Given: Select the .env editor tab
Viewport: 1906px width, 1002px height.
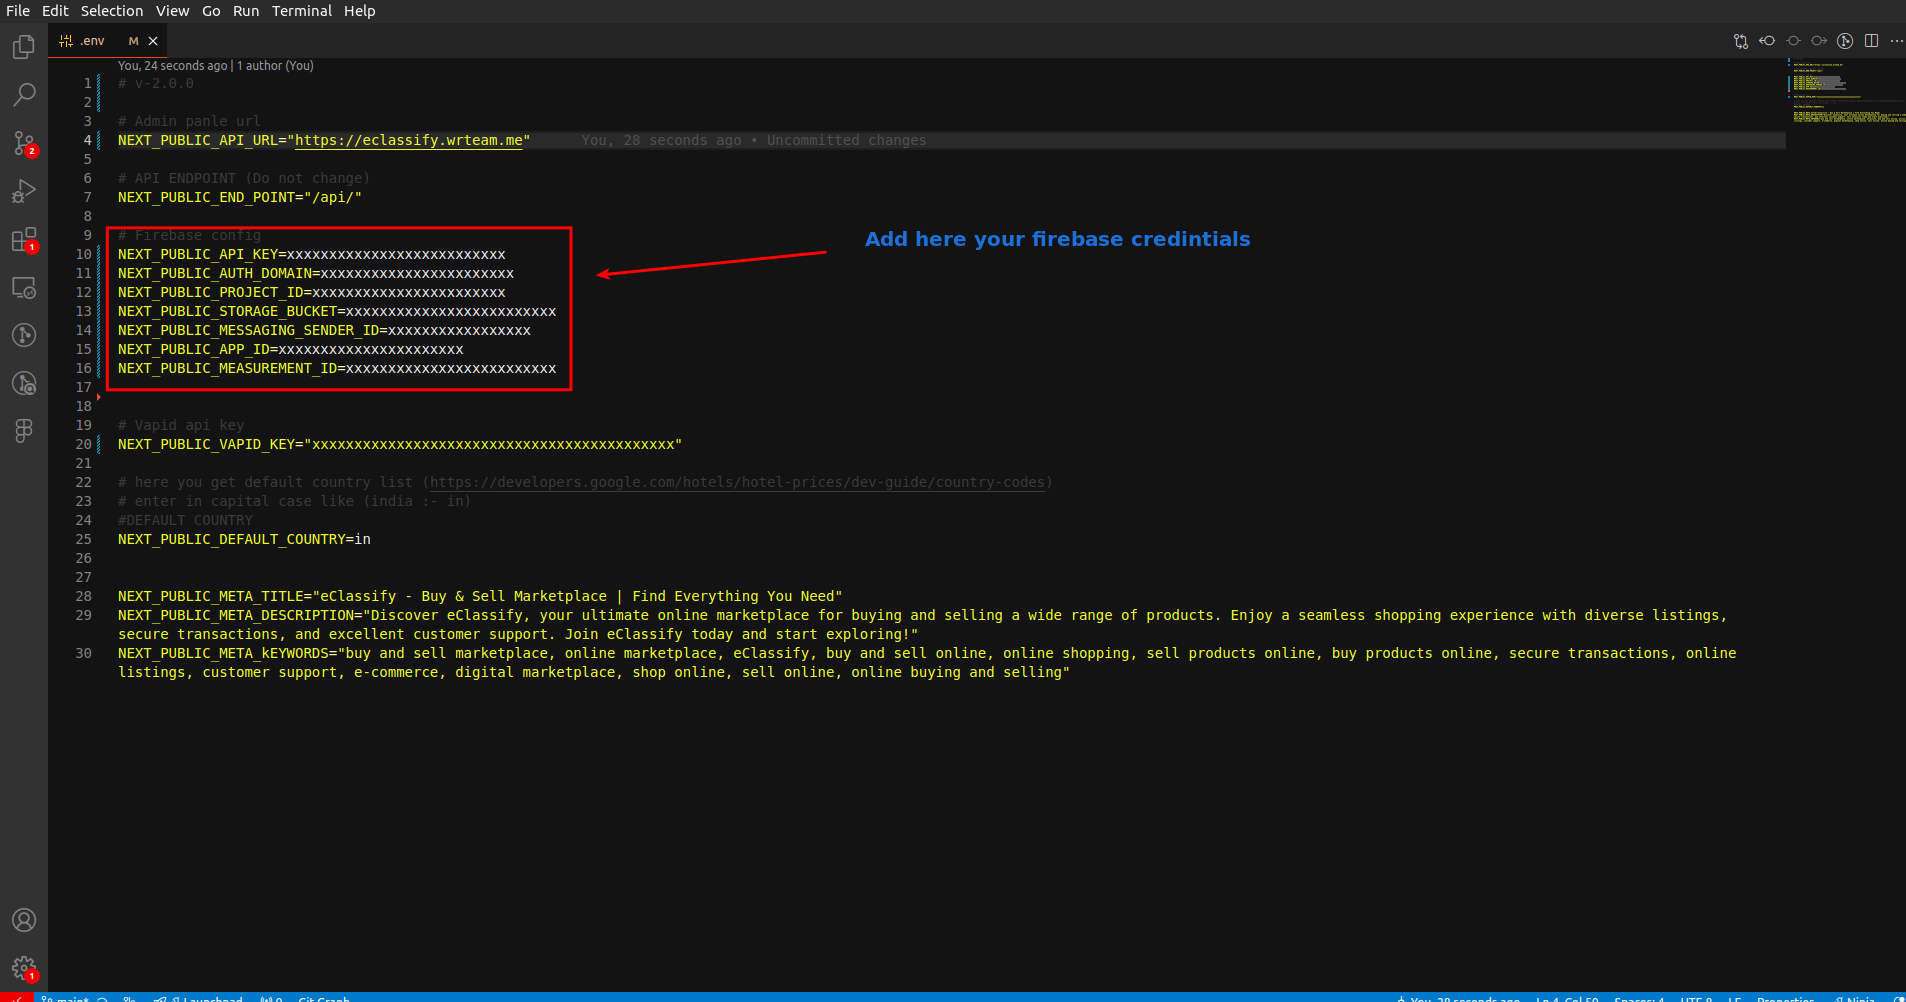Looking at the screenshot, I should [x=91, y=41].
